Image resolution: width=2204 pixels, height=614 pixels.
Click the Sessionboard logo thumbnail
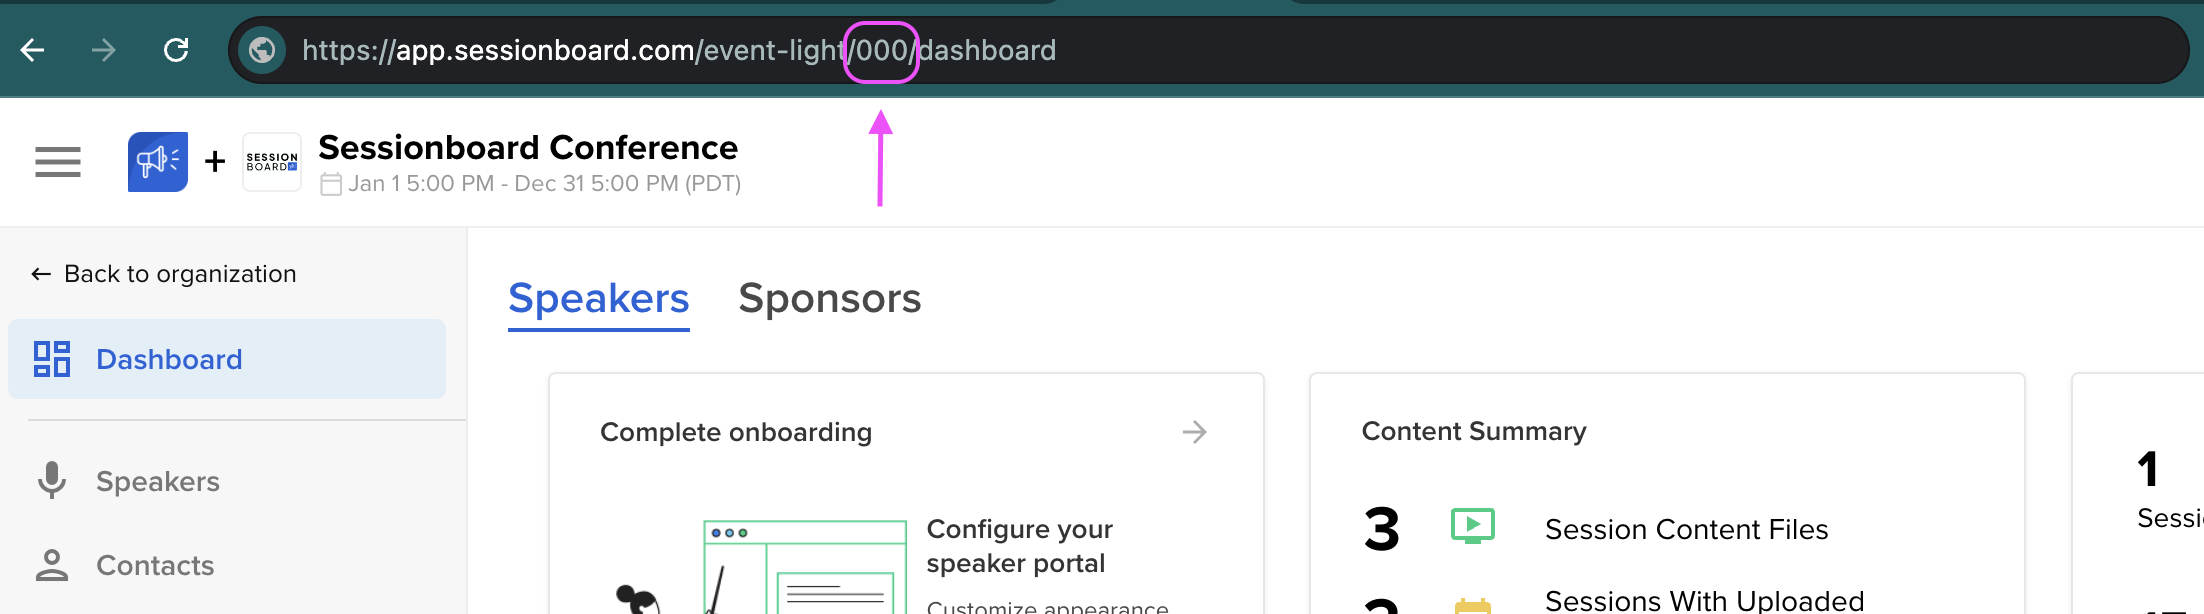[x=272, y=162]
